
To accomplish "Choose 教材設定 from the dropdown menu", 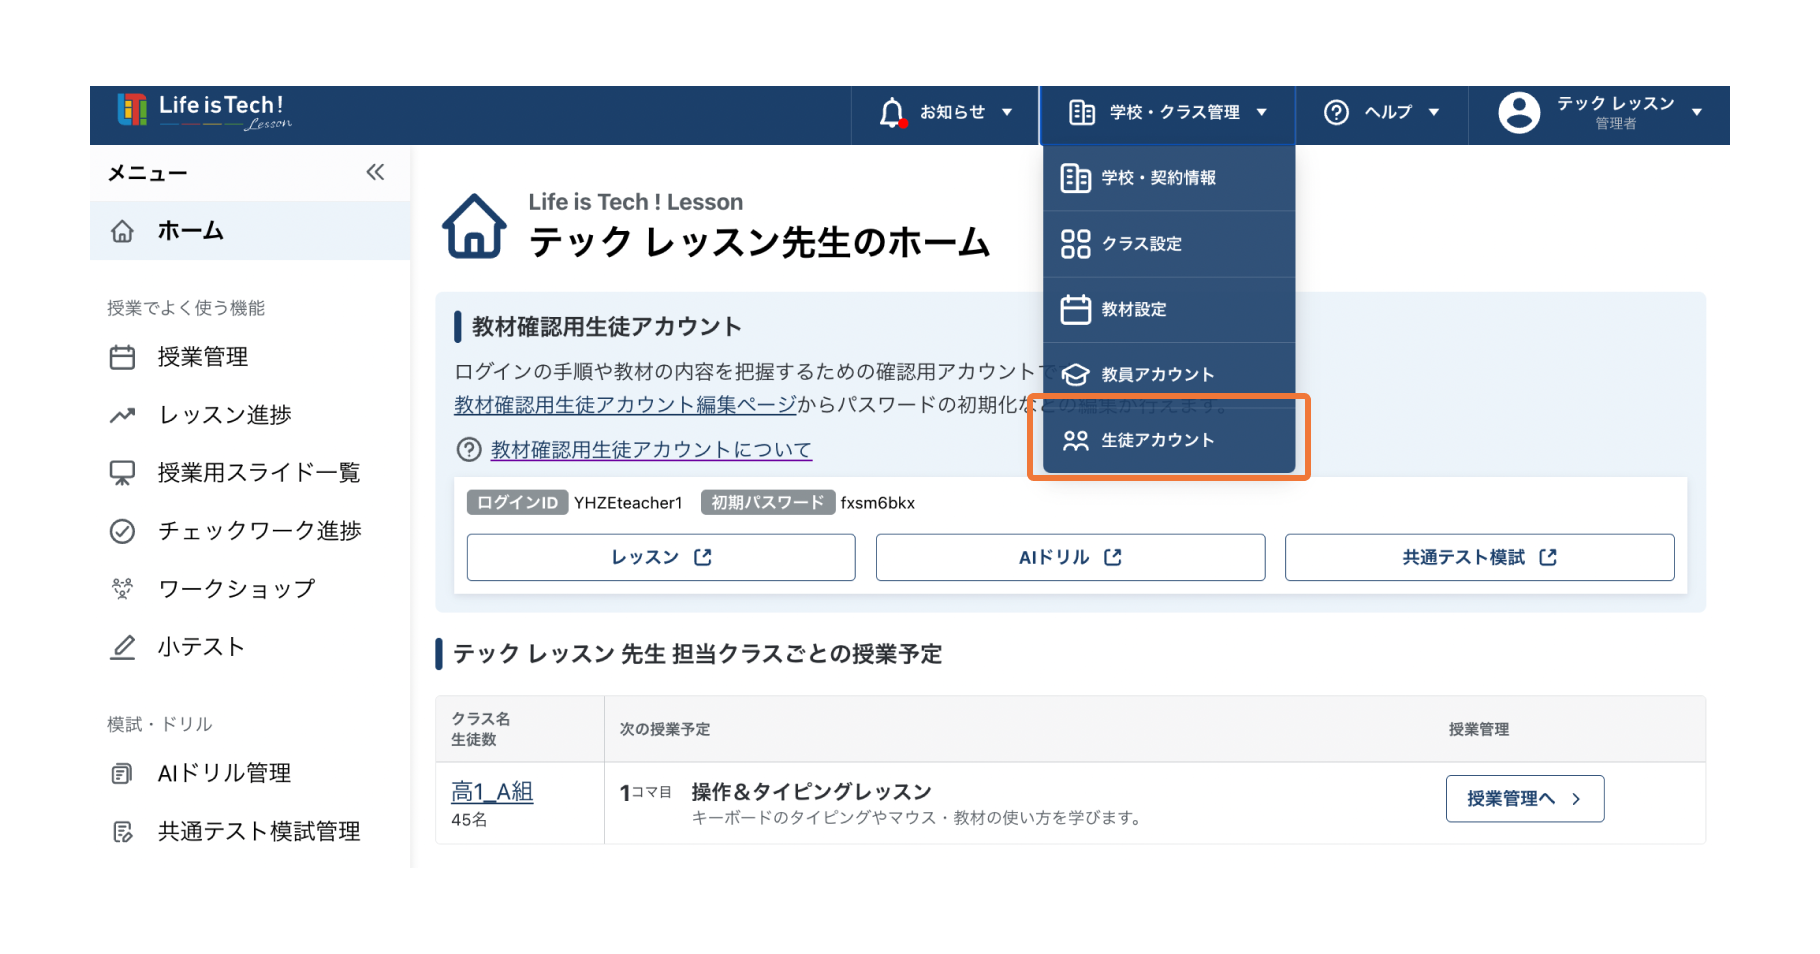I will (1133, 310).
